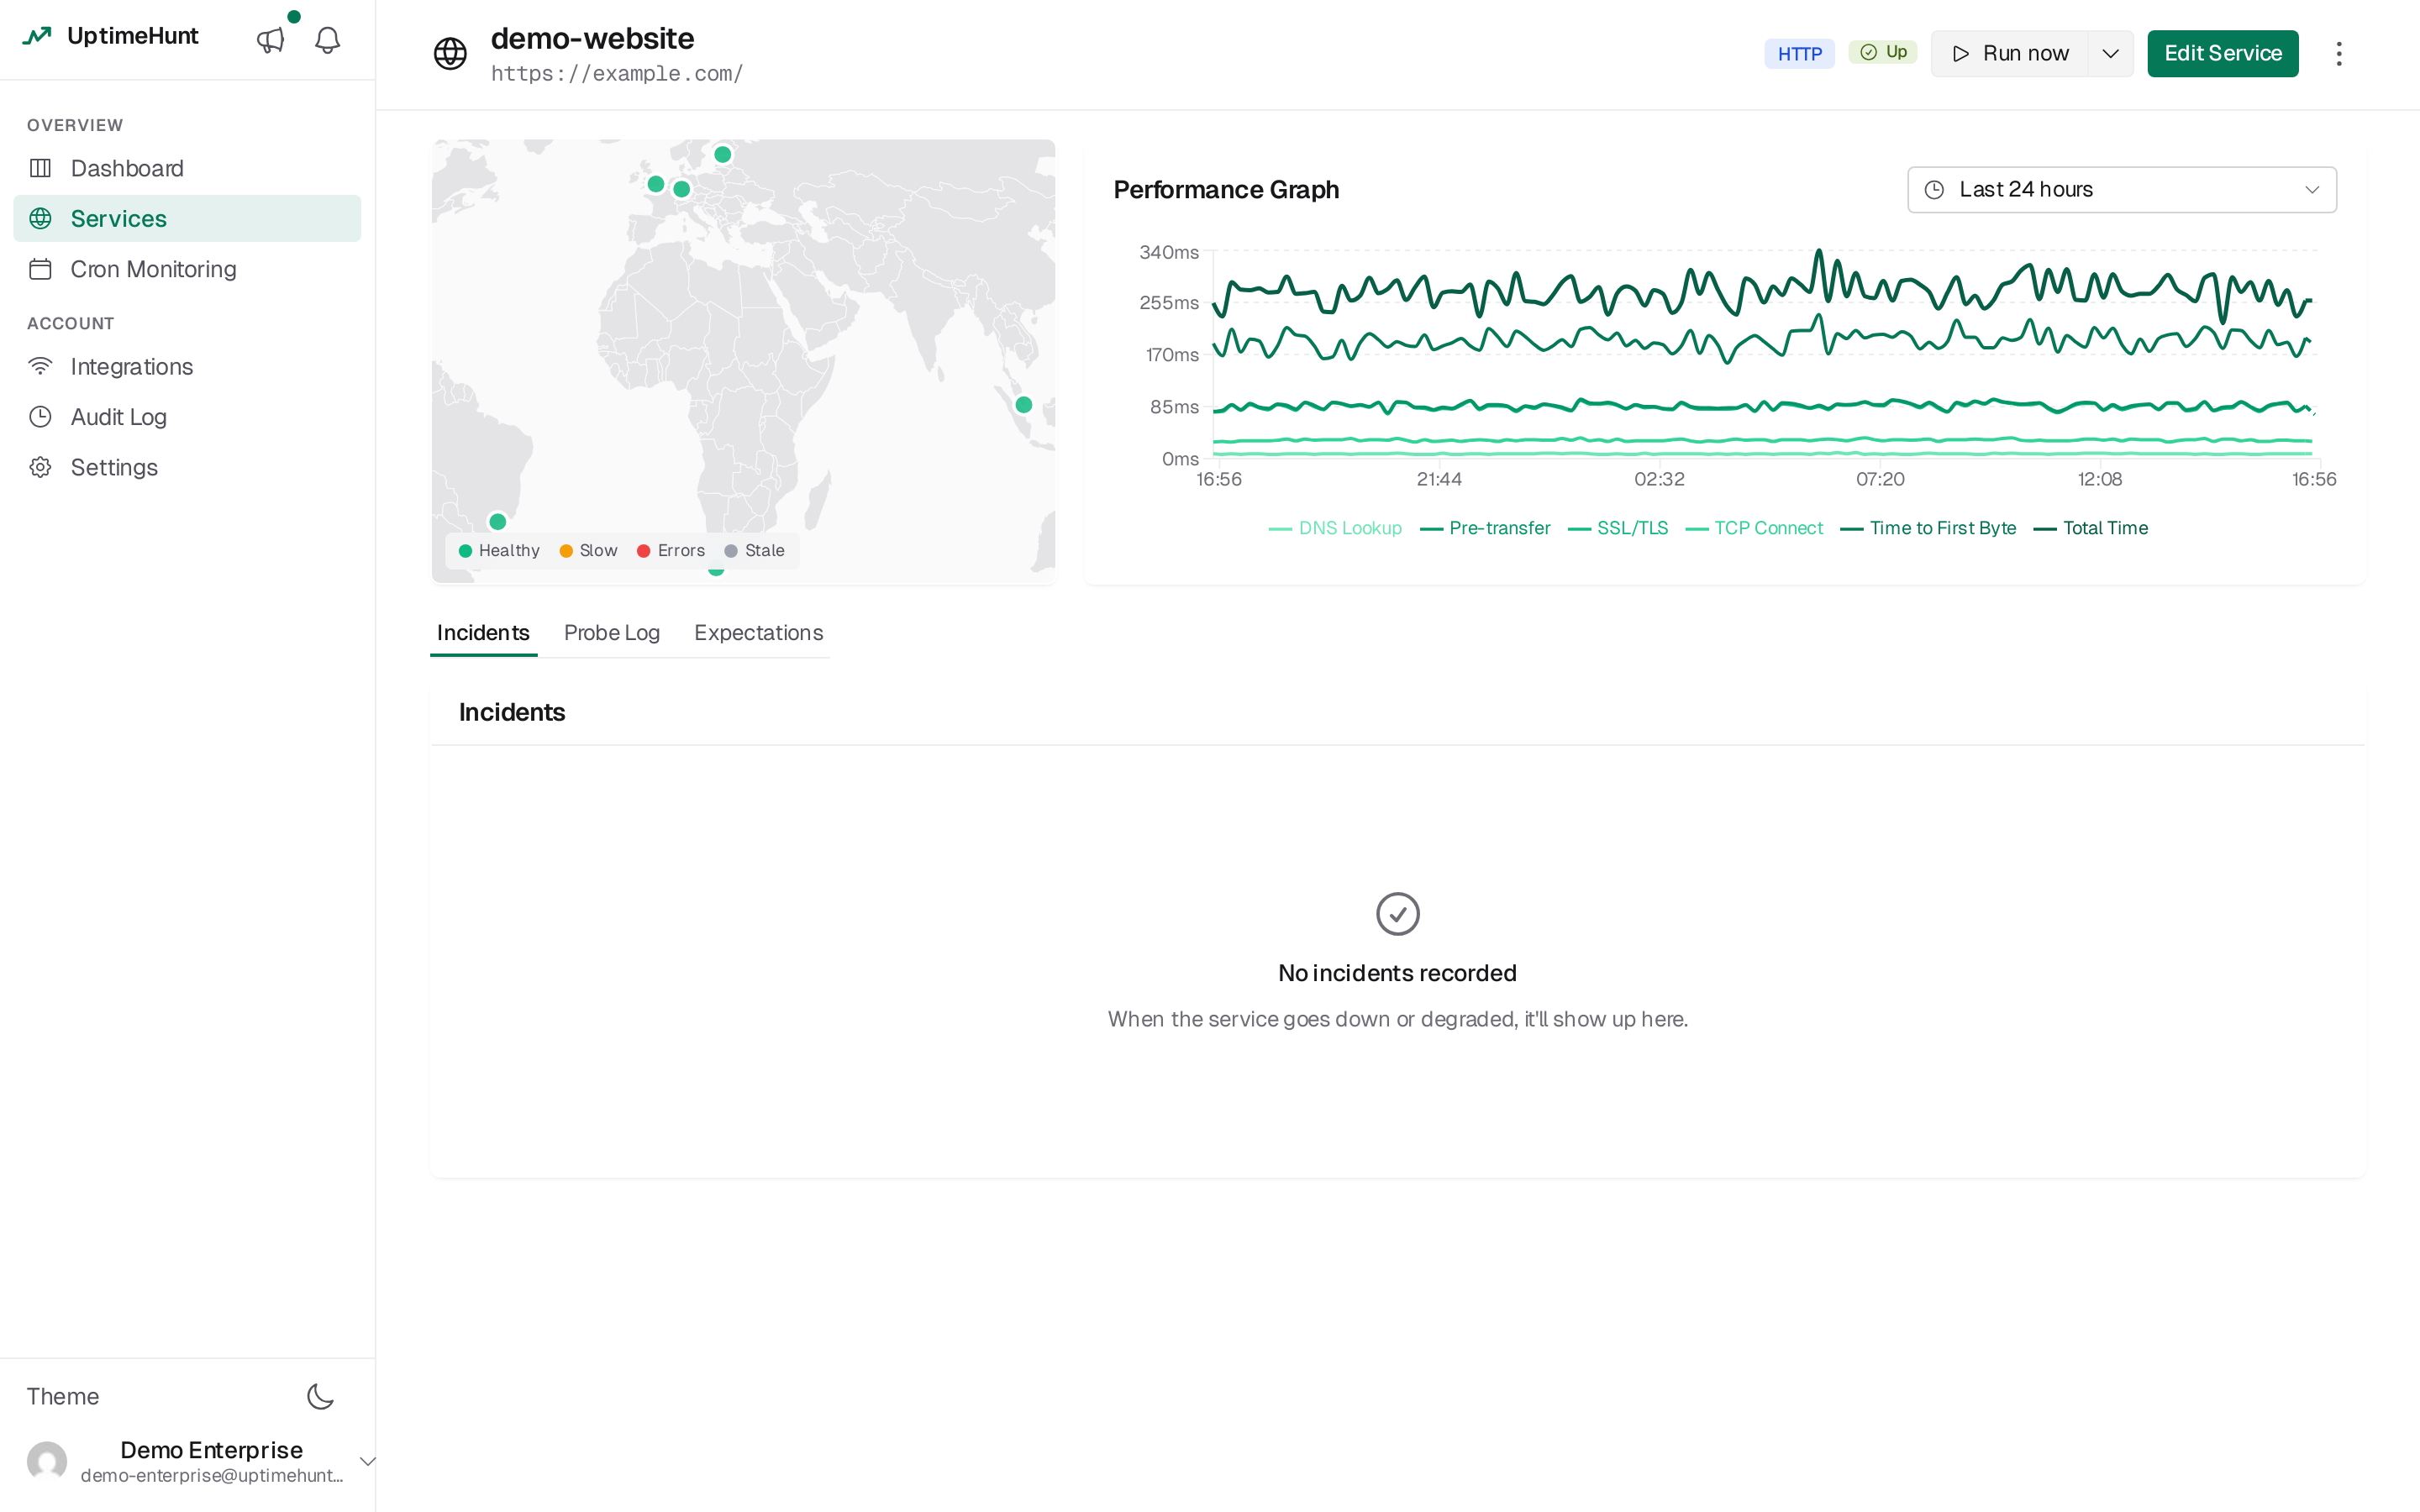The image size is (2420, 1512).
Task: Click the UptimeHunt logo icon
Action: (x=37, y=37)
